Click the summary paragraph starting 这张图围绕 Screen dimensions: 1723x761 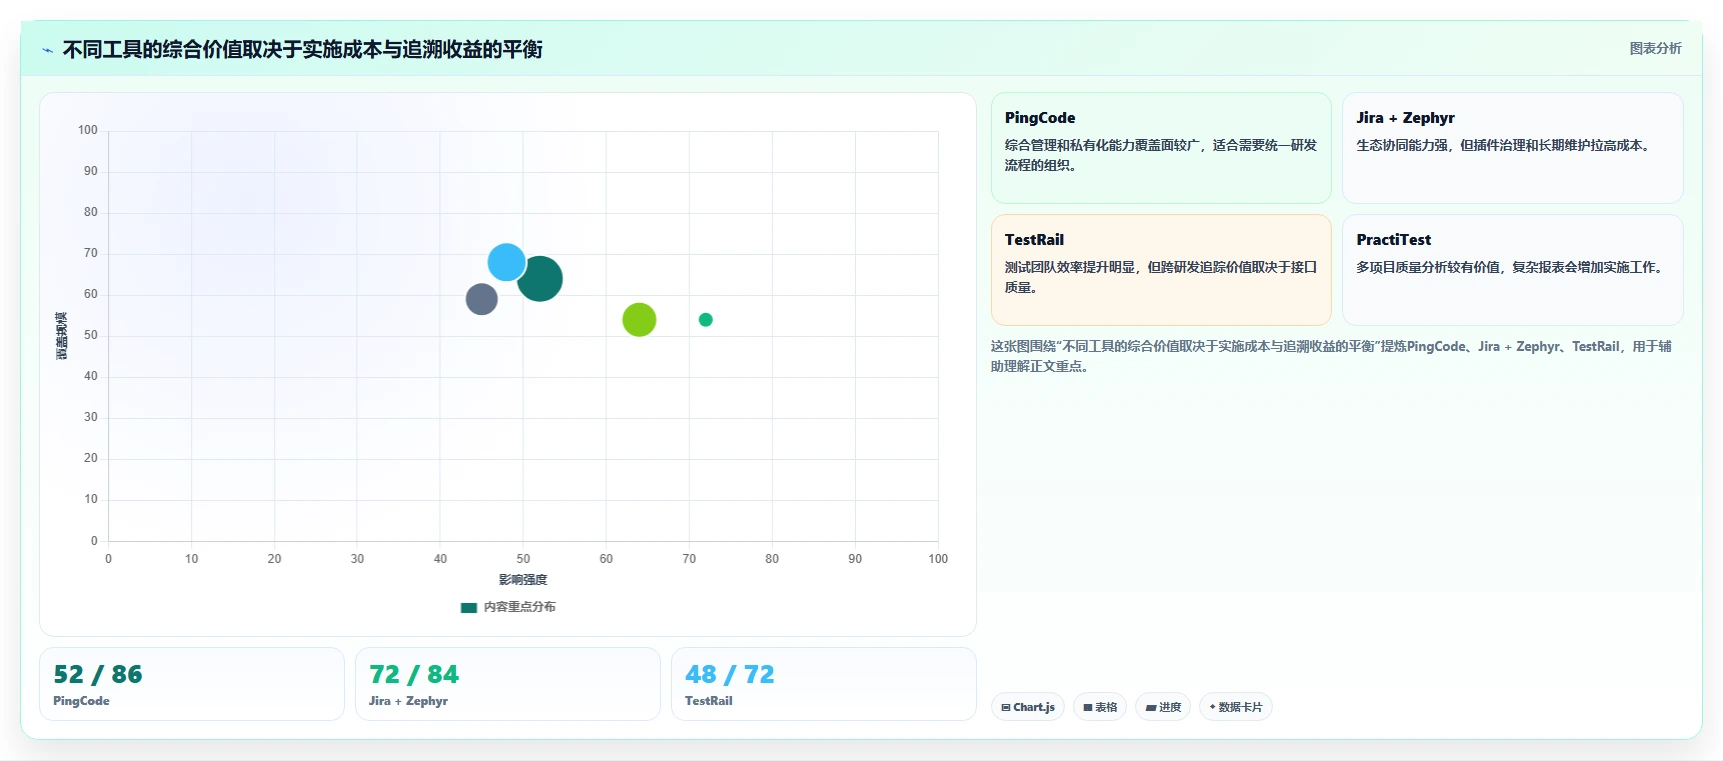[x=1331, y=356]
